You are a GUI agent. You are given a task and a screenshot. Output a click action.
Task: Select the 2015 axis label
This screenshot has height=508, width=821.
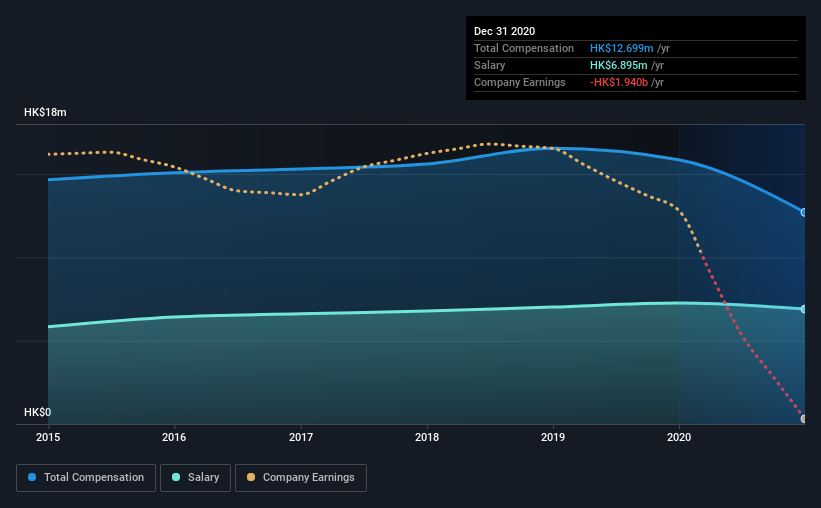48,437
